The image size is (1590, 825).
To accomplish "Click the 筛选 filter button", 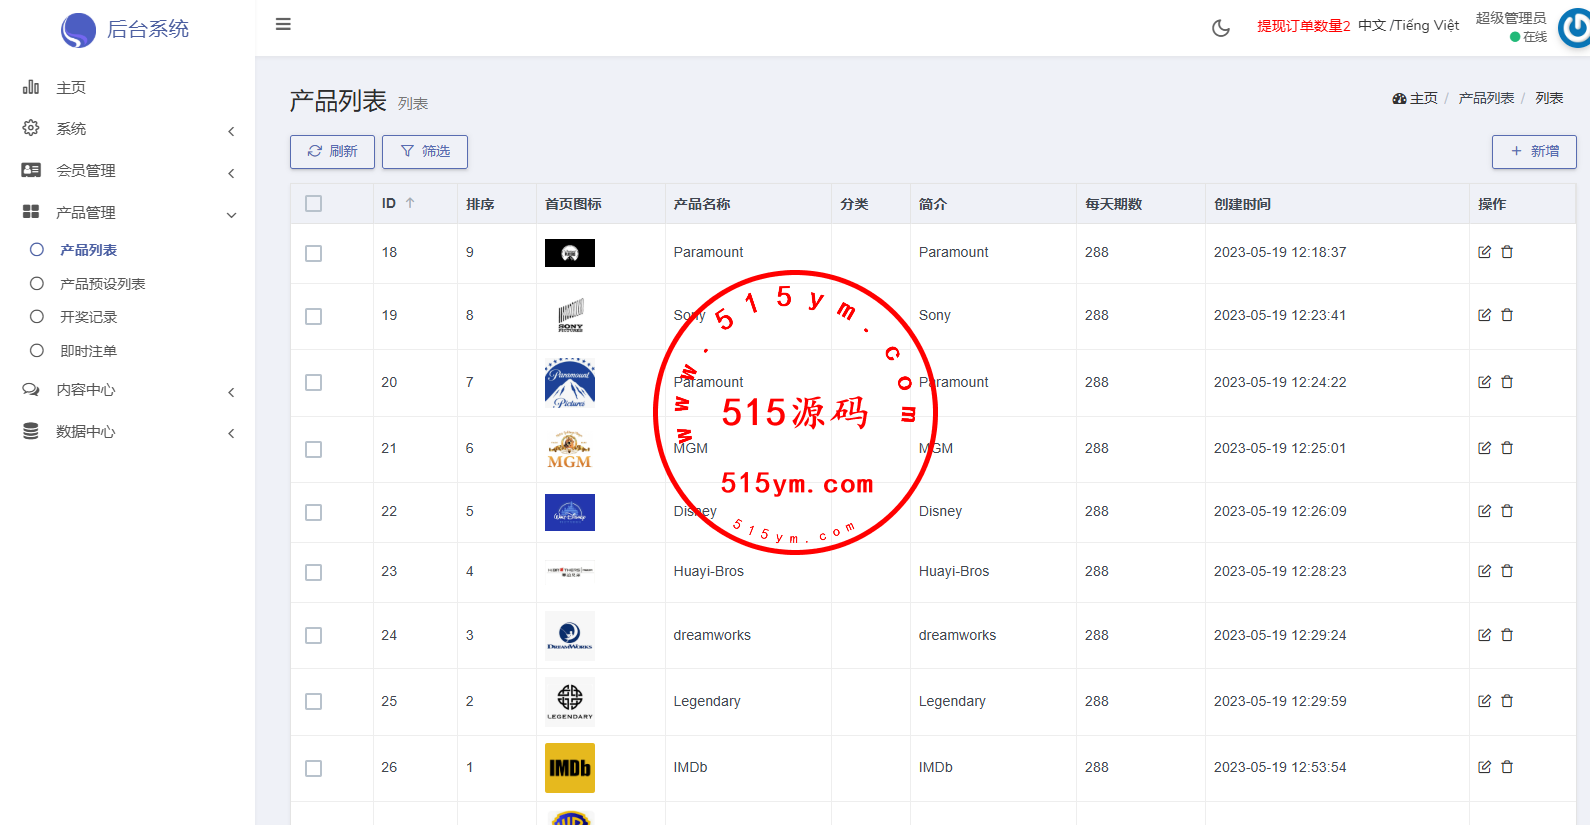I will (x=425, y=152).
